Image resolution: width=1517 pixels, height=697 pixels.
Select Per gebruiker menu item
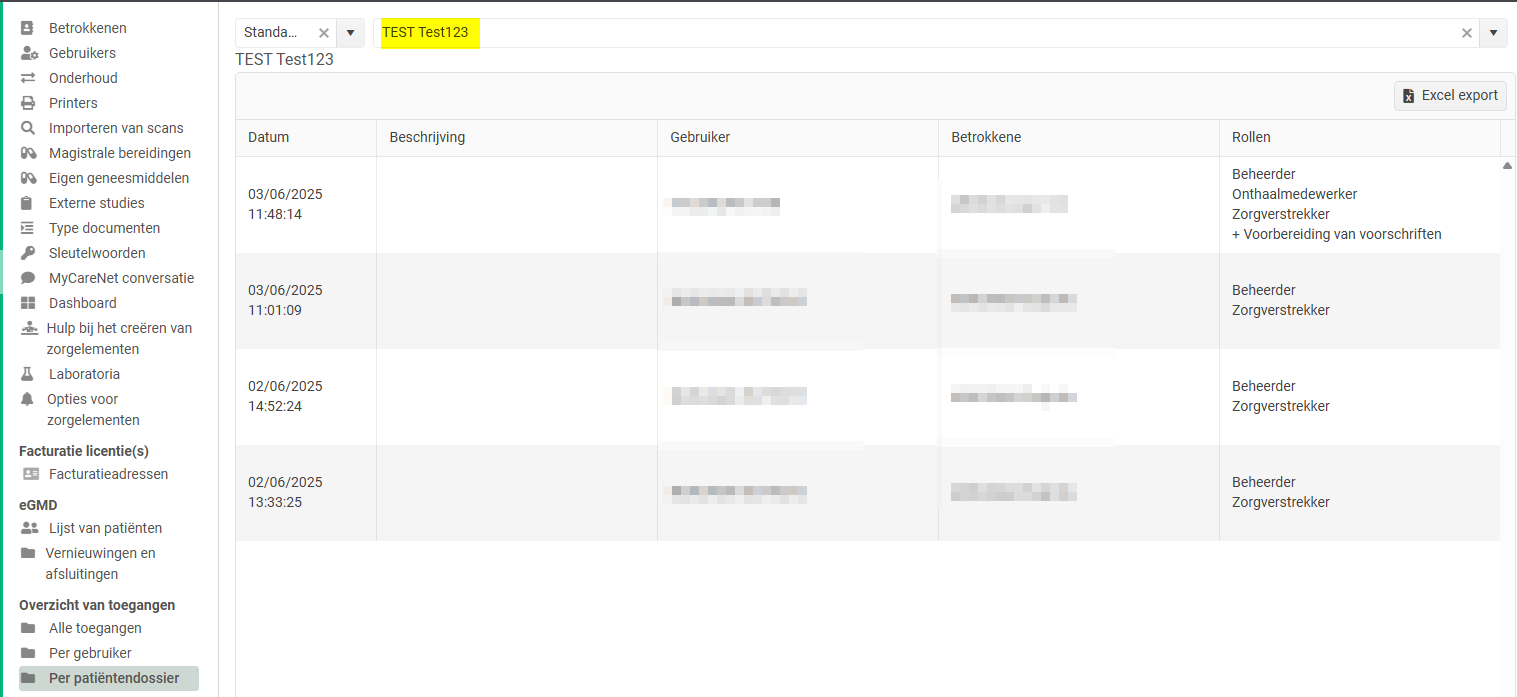(90, 653)
